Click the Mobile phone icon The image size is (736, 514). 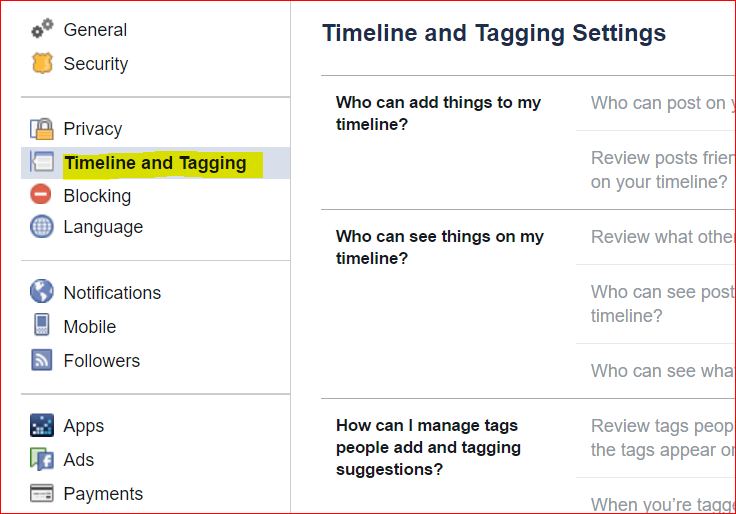pos(42,326)
